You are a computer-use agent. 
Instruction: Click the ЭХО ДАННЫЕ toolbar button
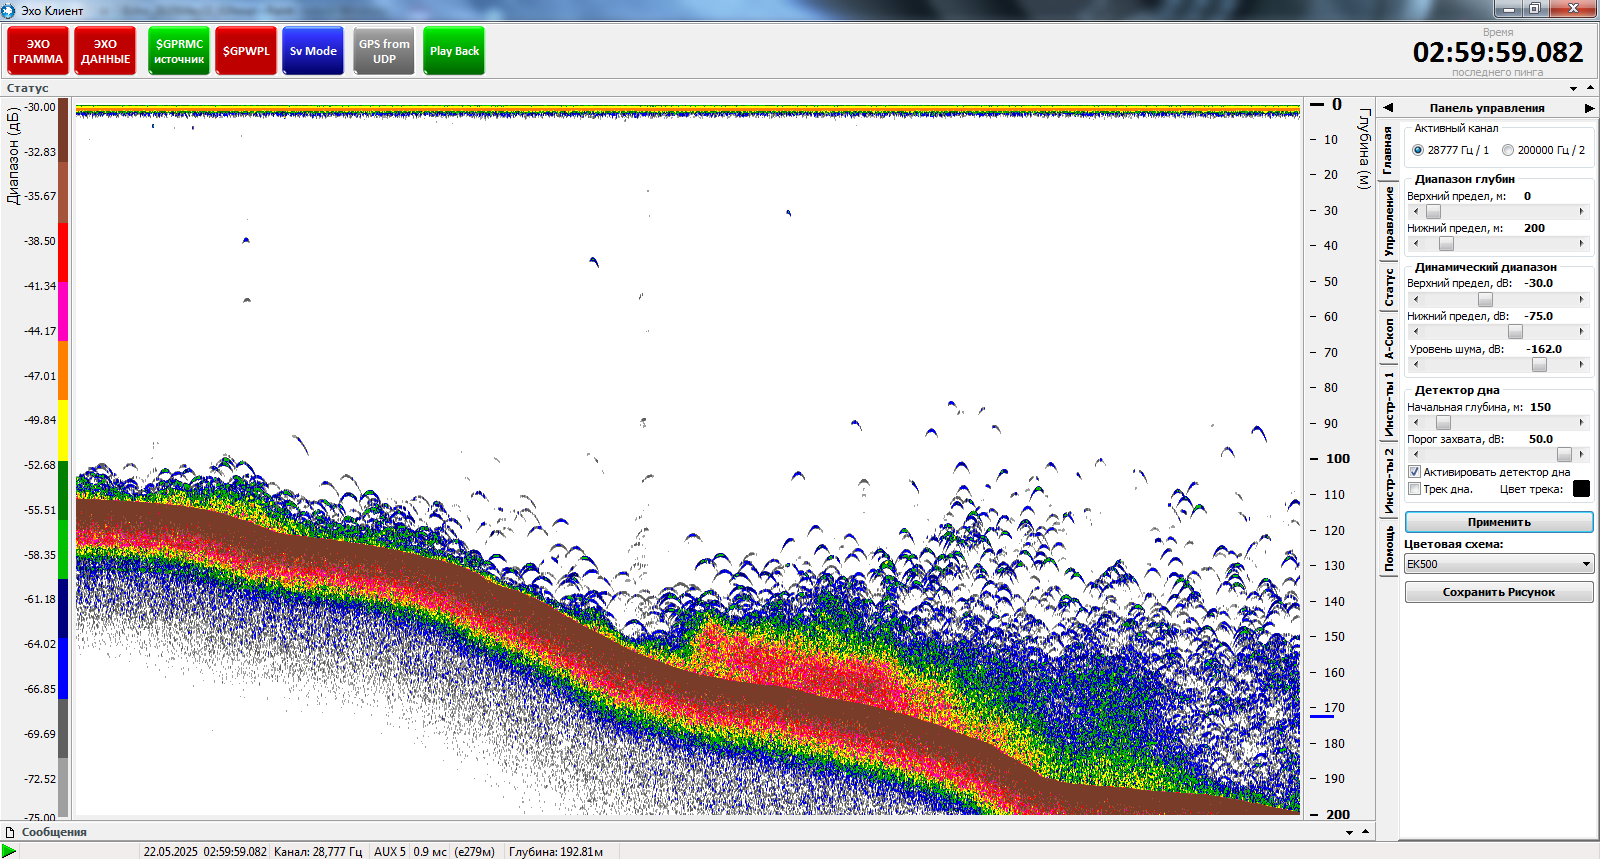point(105,51)
